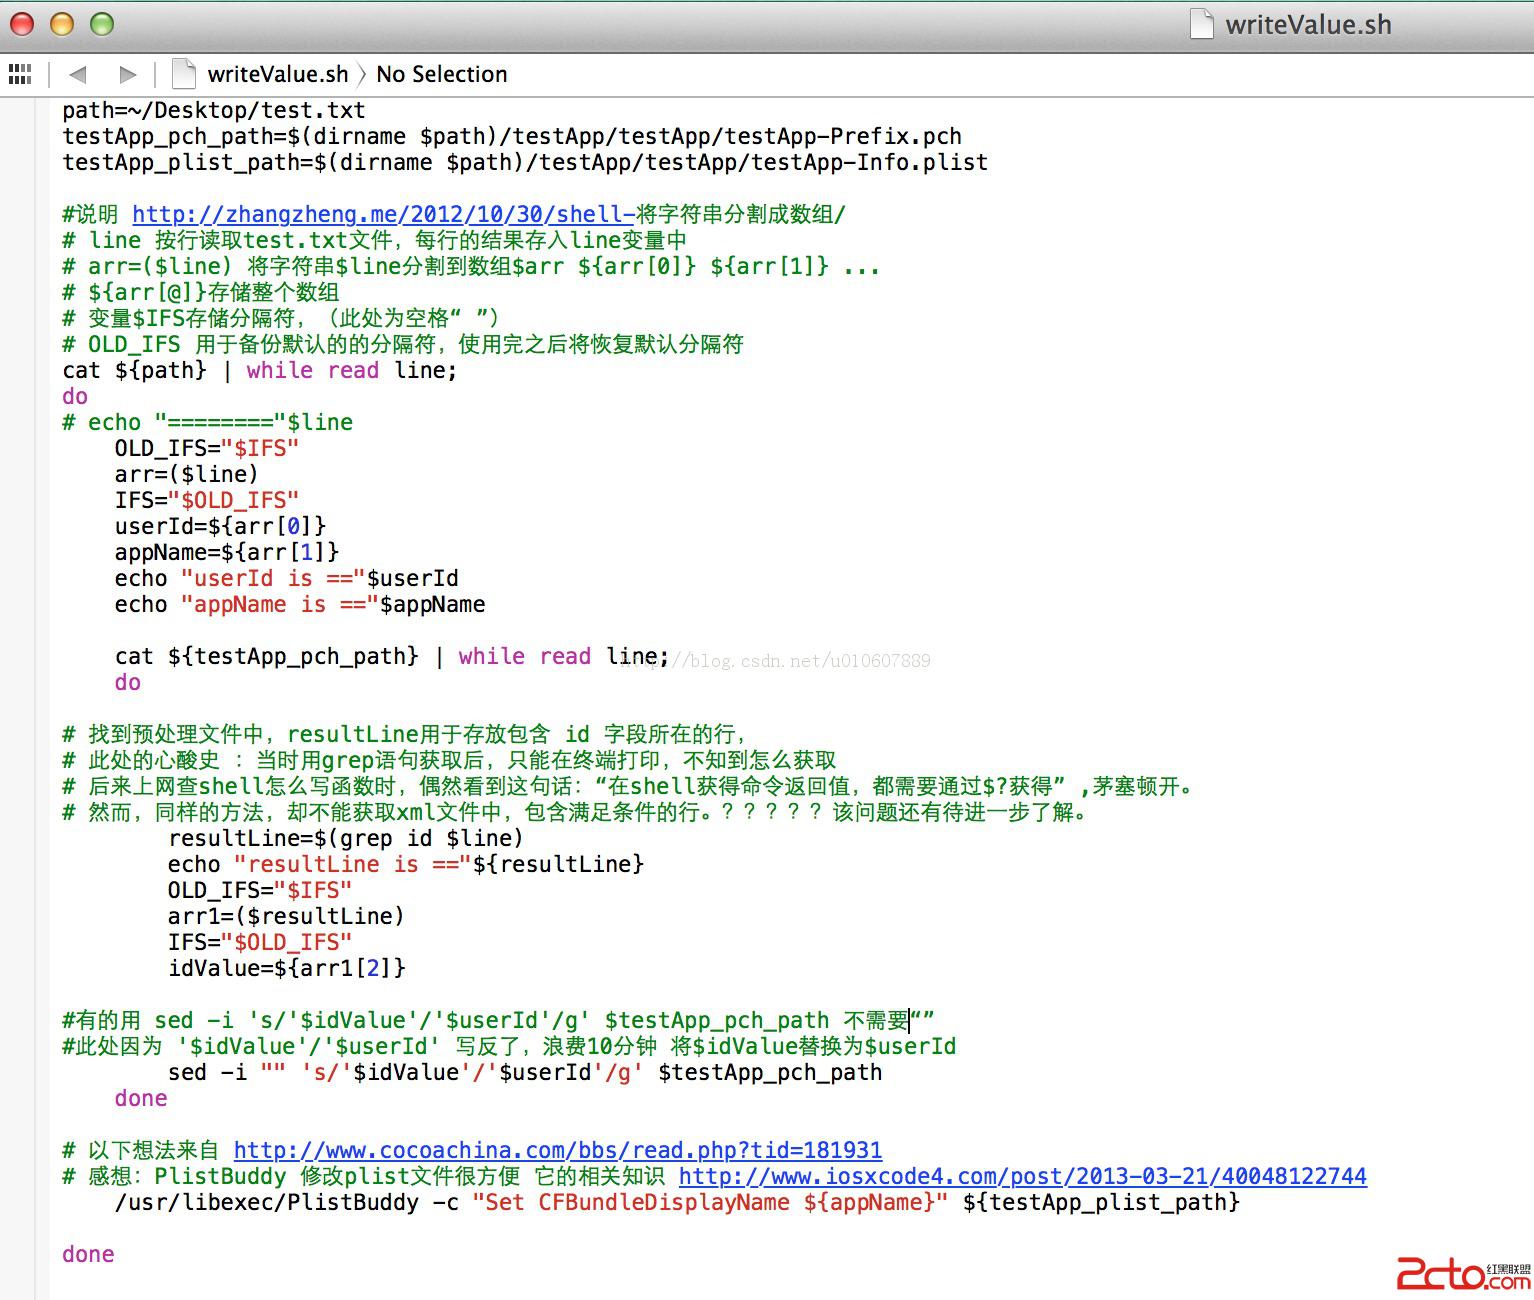This screenshot has height=1300, width=1534.
Task: Click the file icon in jump bar
Action: click(183, 74)
